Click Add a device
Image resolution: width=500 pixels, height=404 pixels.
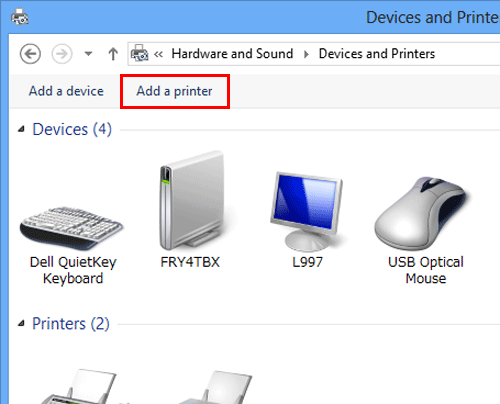pyautogui.click(x=66, y=91)
